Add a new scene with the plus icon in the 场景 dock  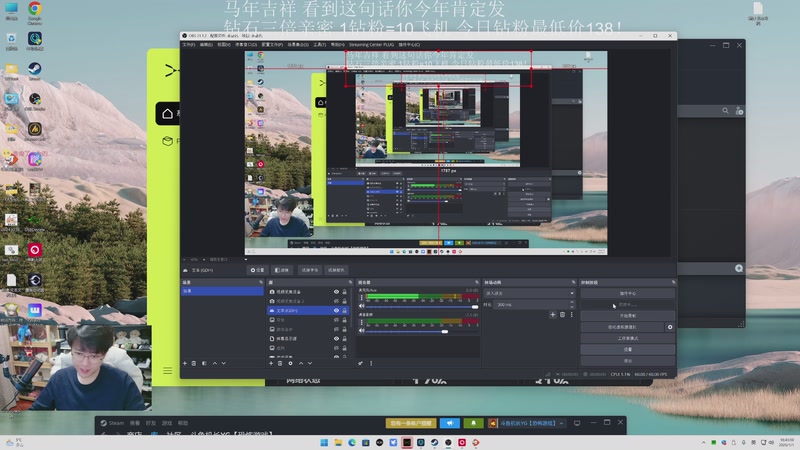point(185,363)
